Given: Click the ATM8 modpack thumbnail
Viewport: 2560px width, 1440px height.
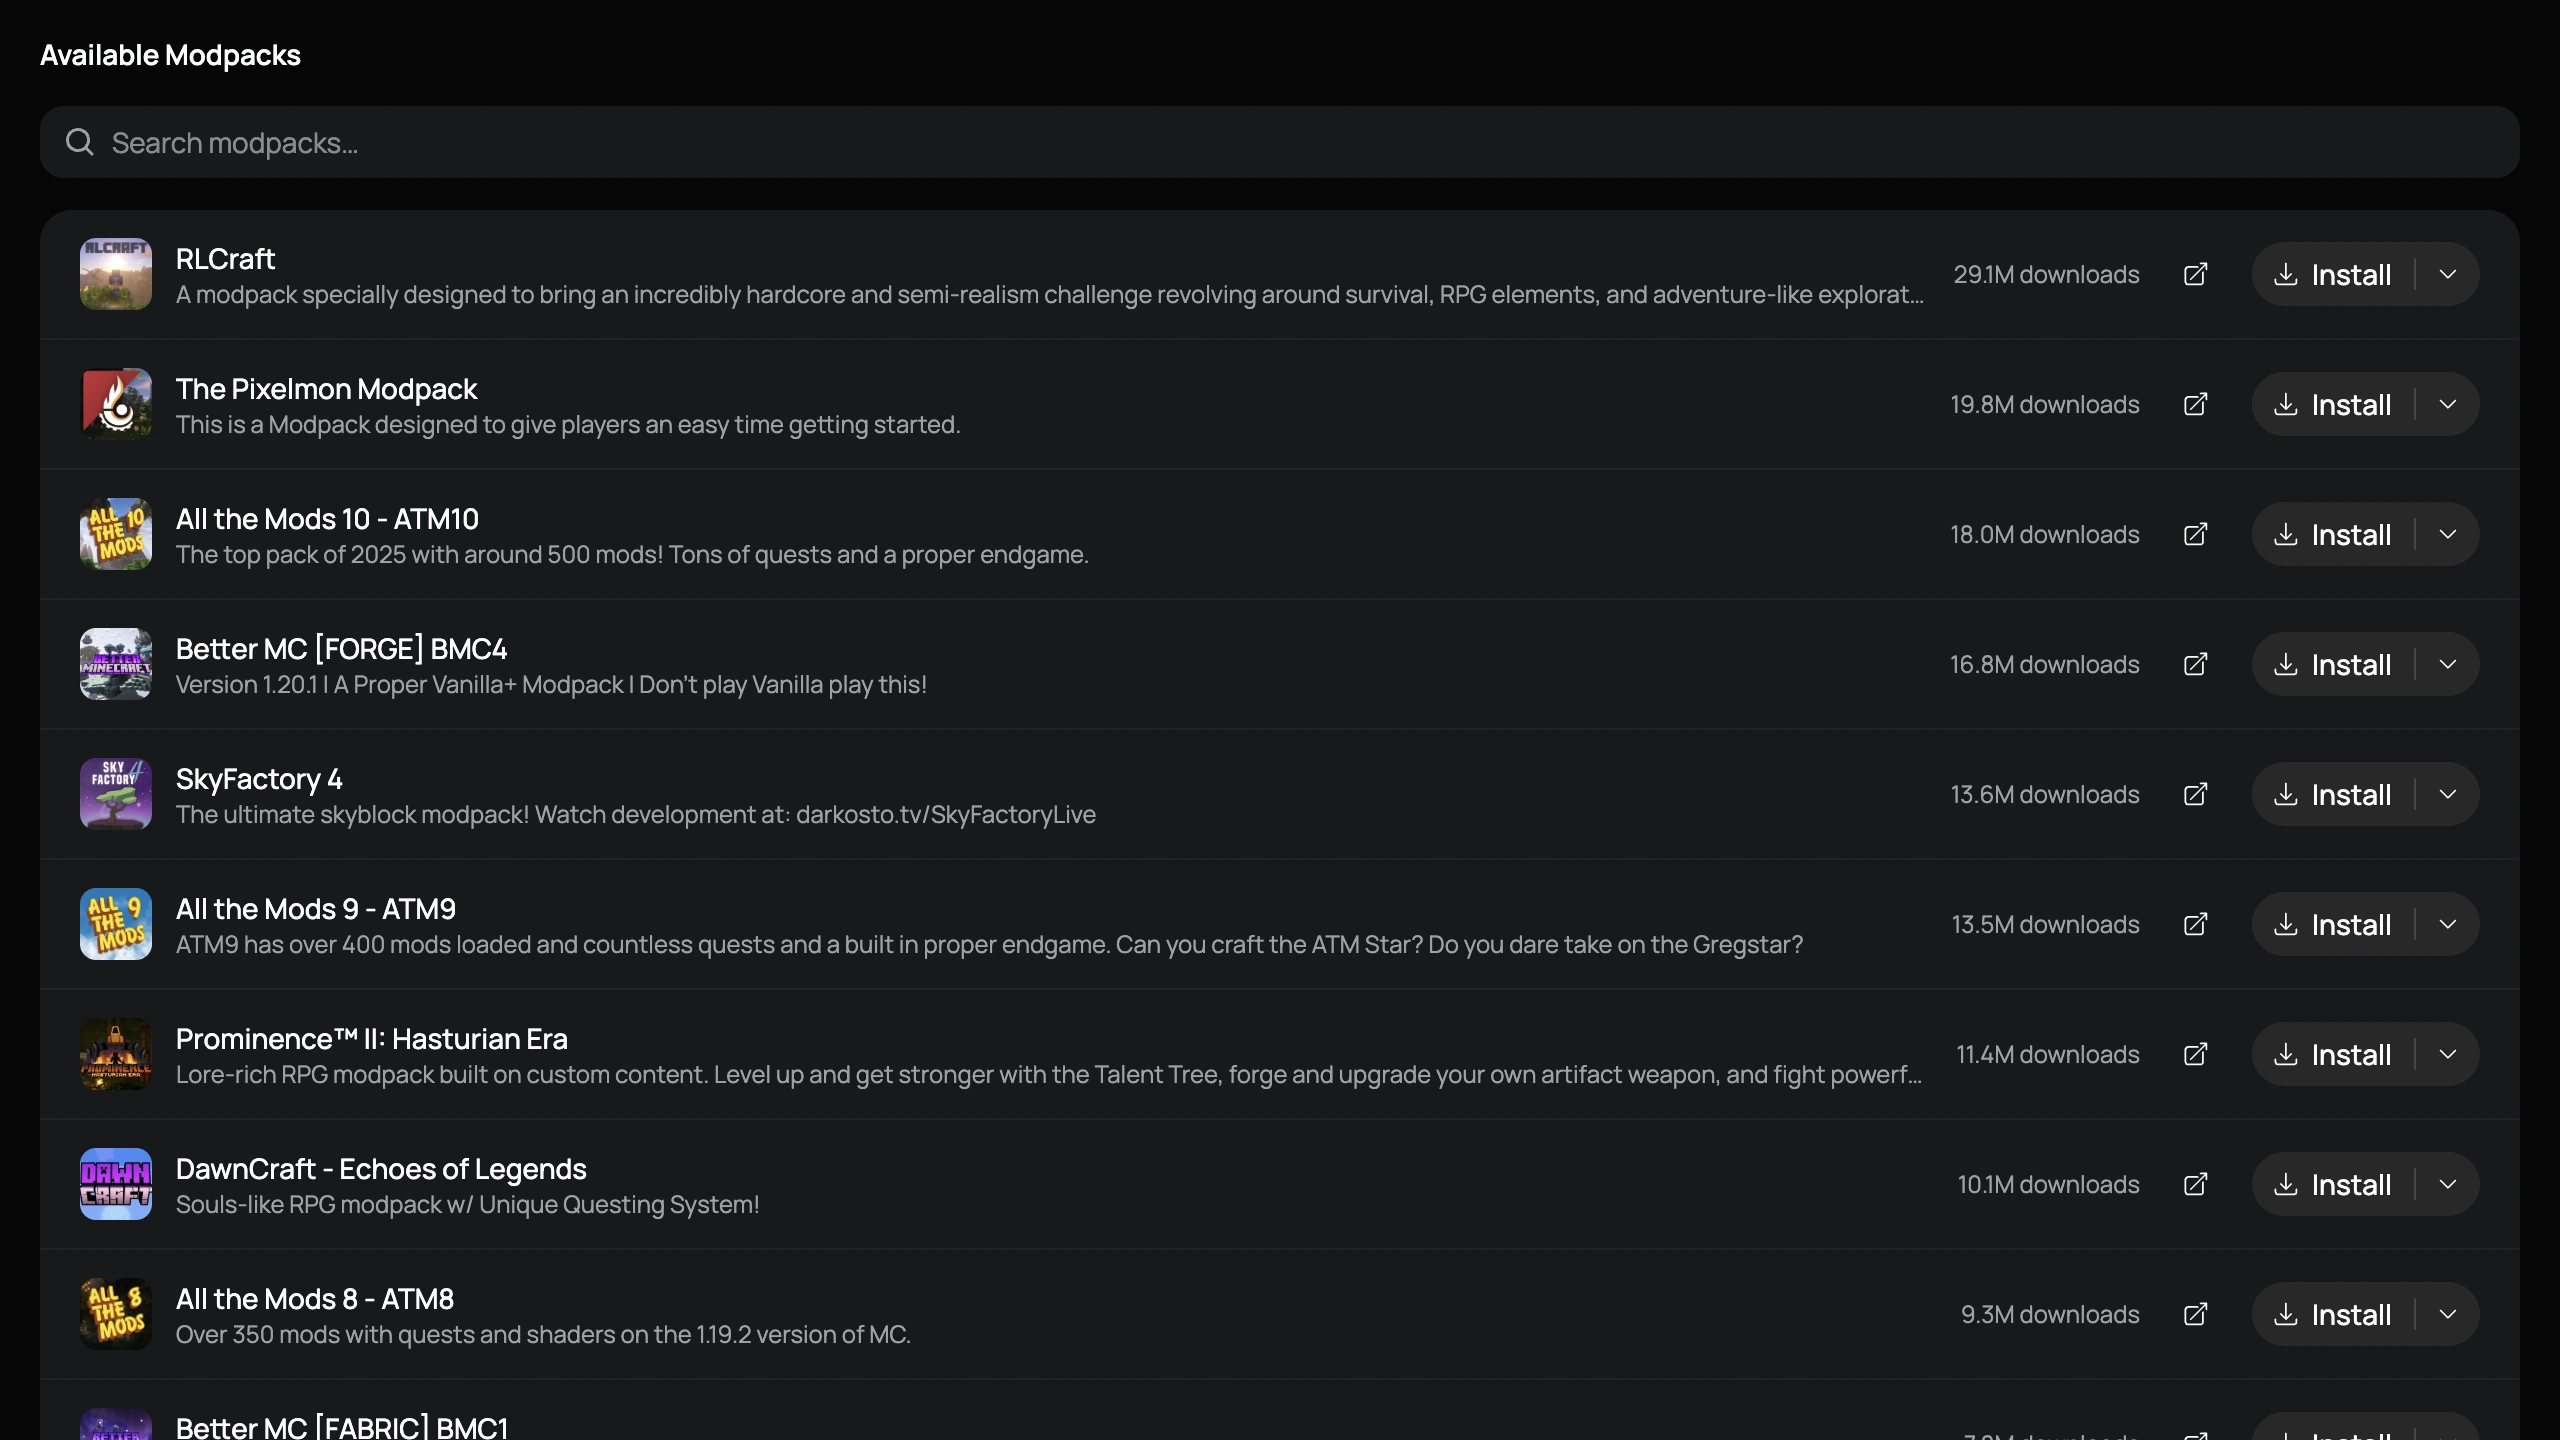Looking at the screenshot, I should (x=116, y=1314).
